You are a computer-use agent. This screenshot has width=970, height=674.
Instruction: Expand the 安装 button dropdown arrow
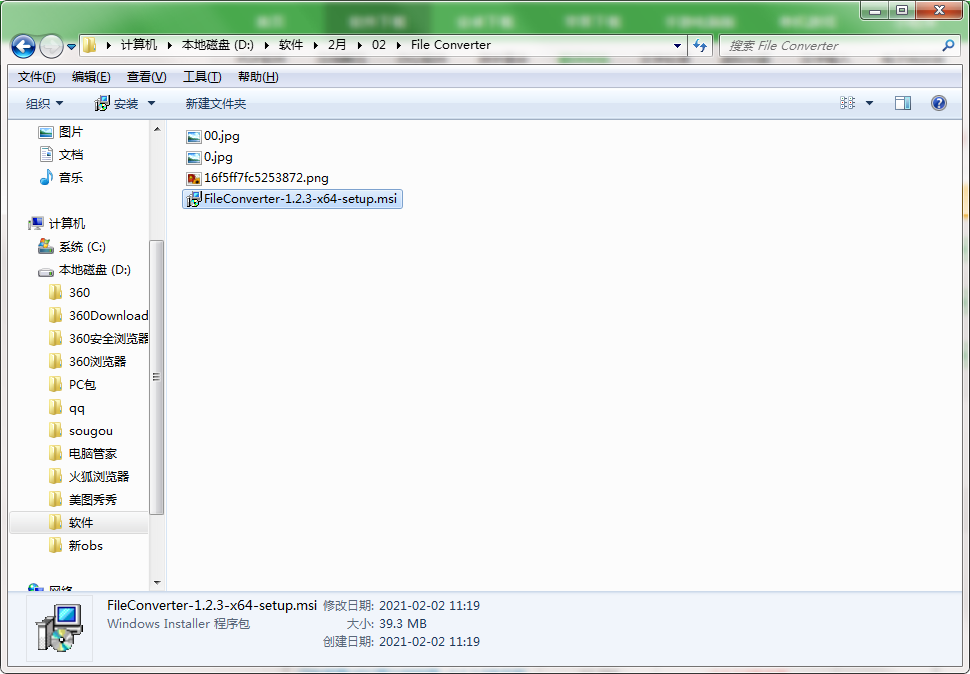click(x=152, y=104)
